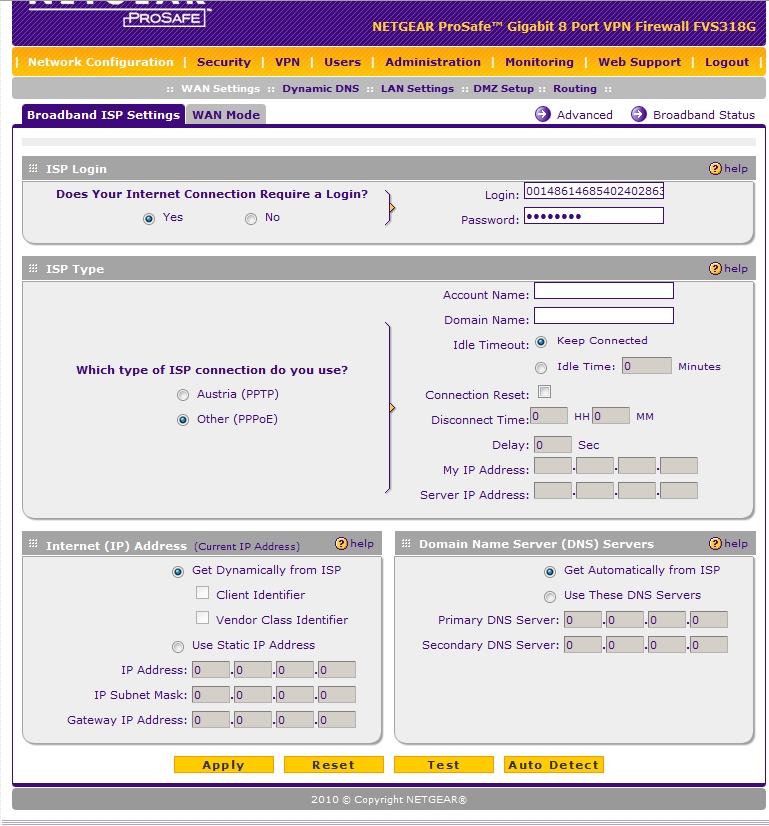Viewport: 769px width, 826px height.
Task: Go to WAN Settings submenu
Action: tap(220, 88)
